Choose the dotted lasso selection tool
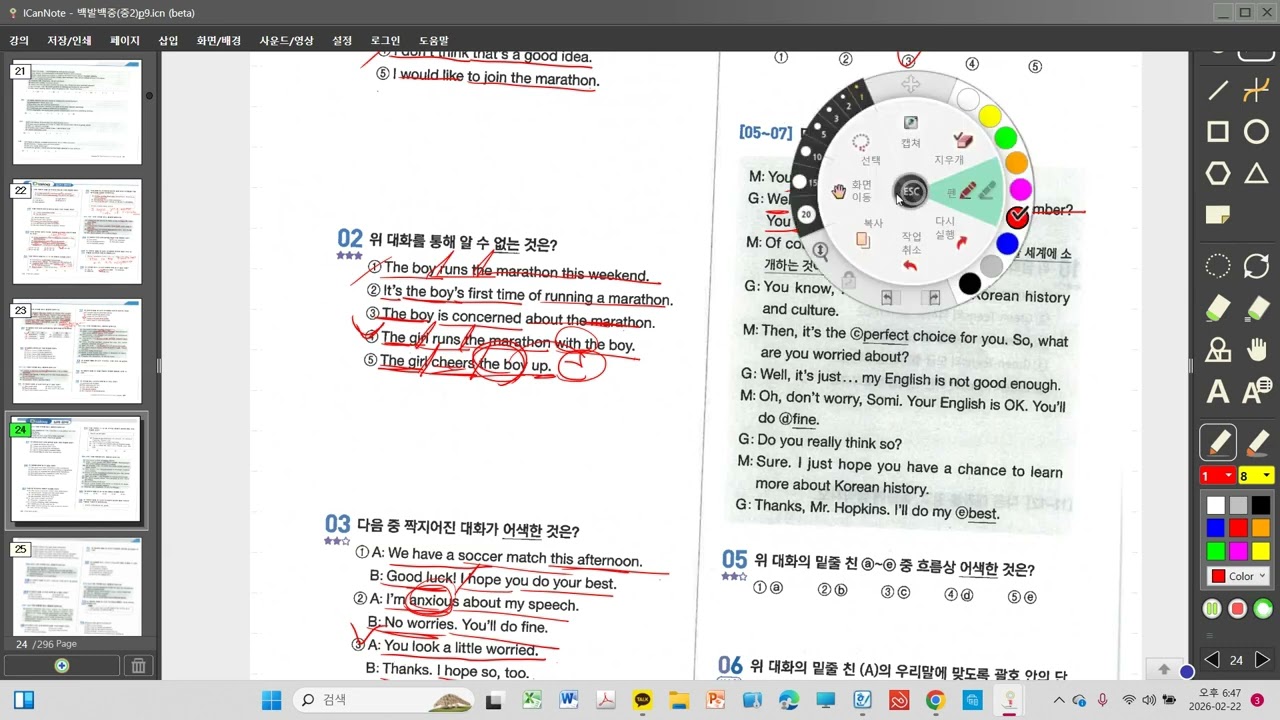Viewport: 1280px width, 720px height. pos(1218,266)
